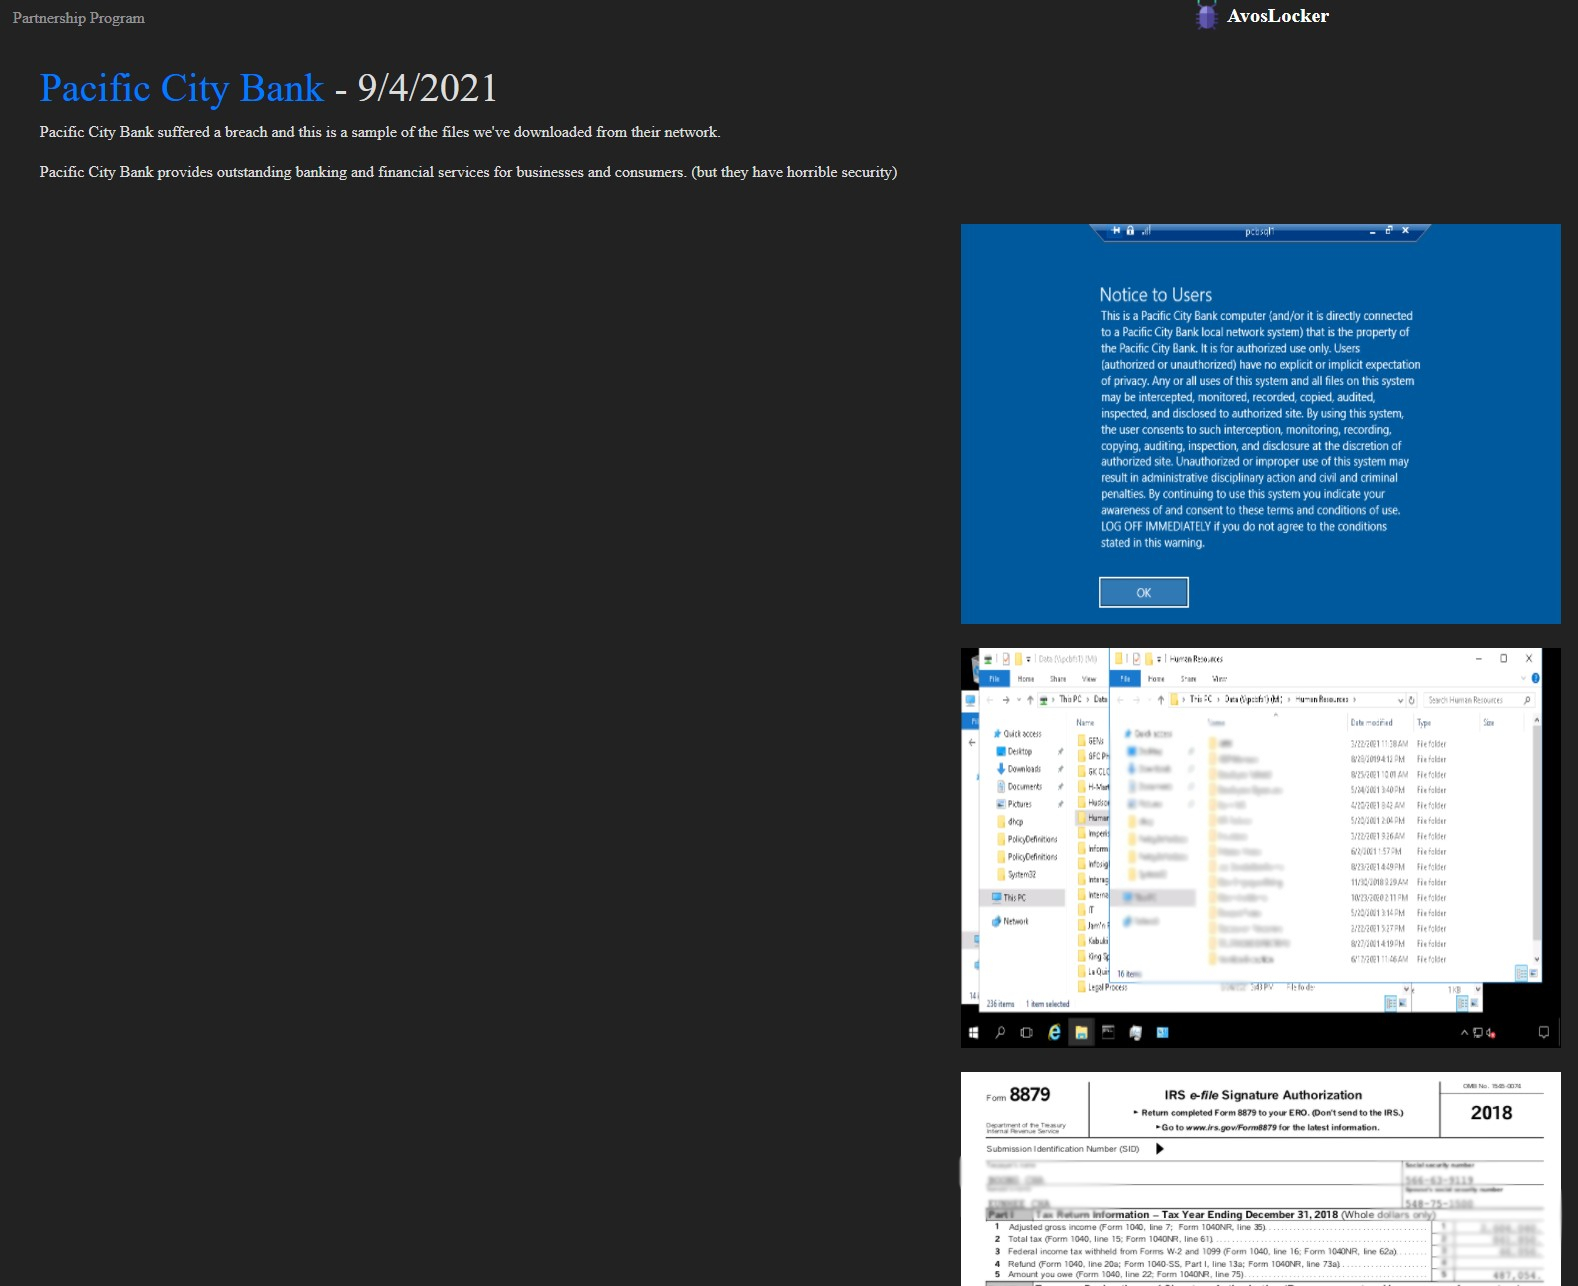
Task: Click the 9/4/2021 date text
Action: (x=427, y=88)
